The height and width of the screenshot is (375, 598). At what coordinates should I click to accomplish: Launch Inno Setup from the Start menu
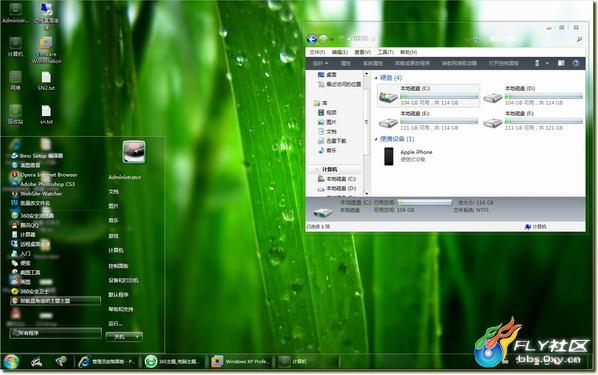point(37,156)
